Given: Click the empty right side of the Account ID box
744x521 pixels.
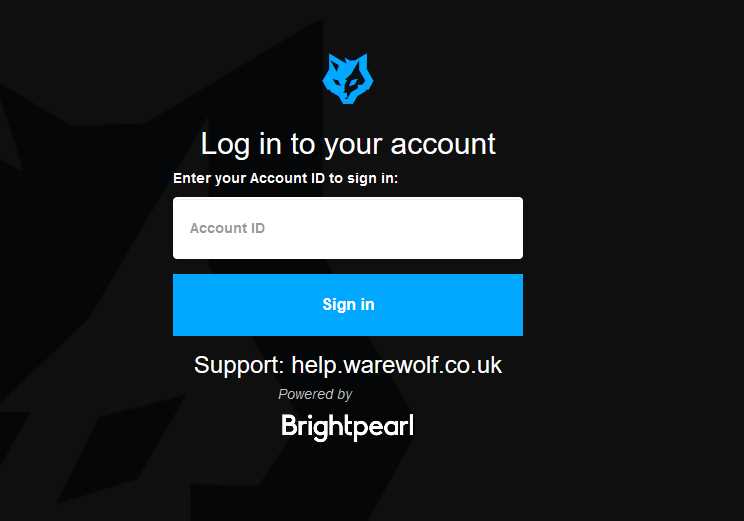Looking at the screenshot, I should pyautogui.click(x=427, y=228).
